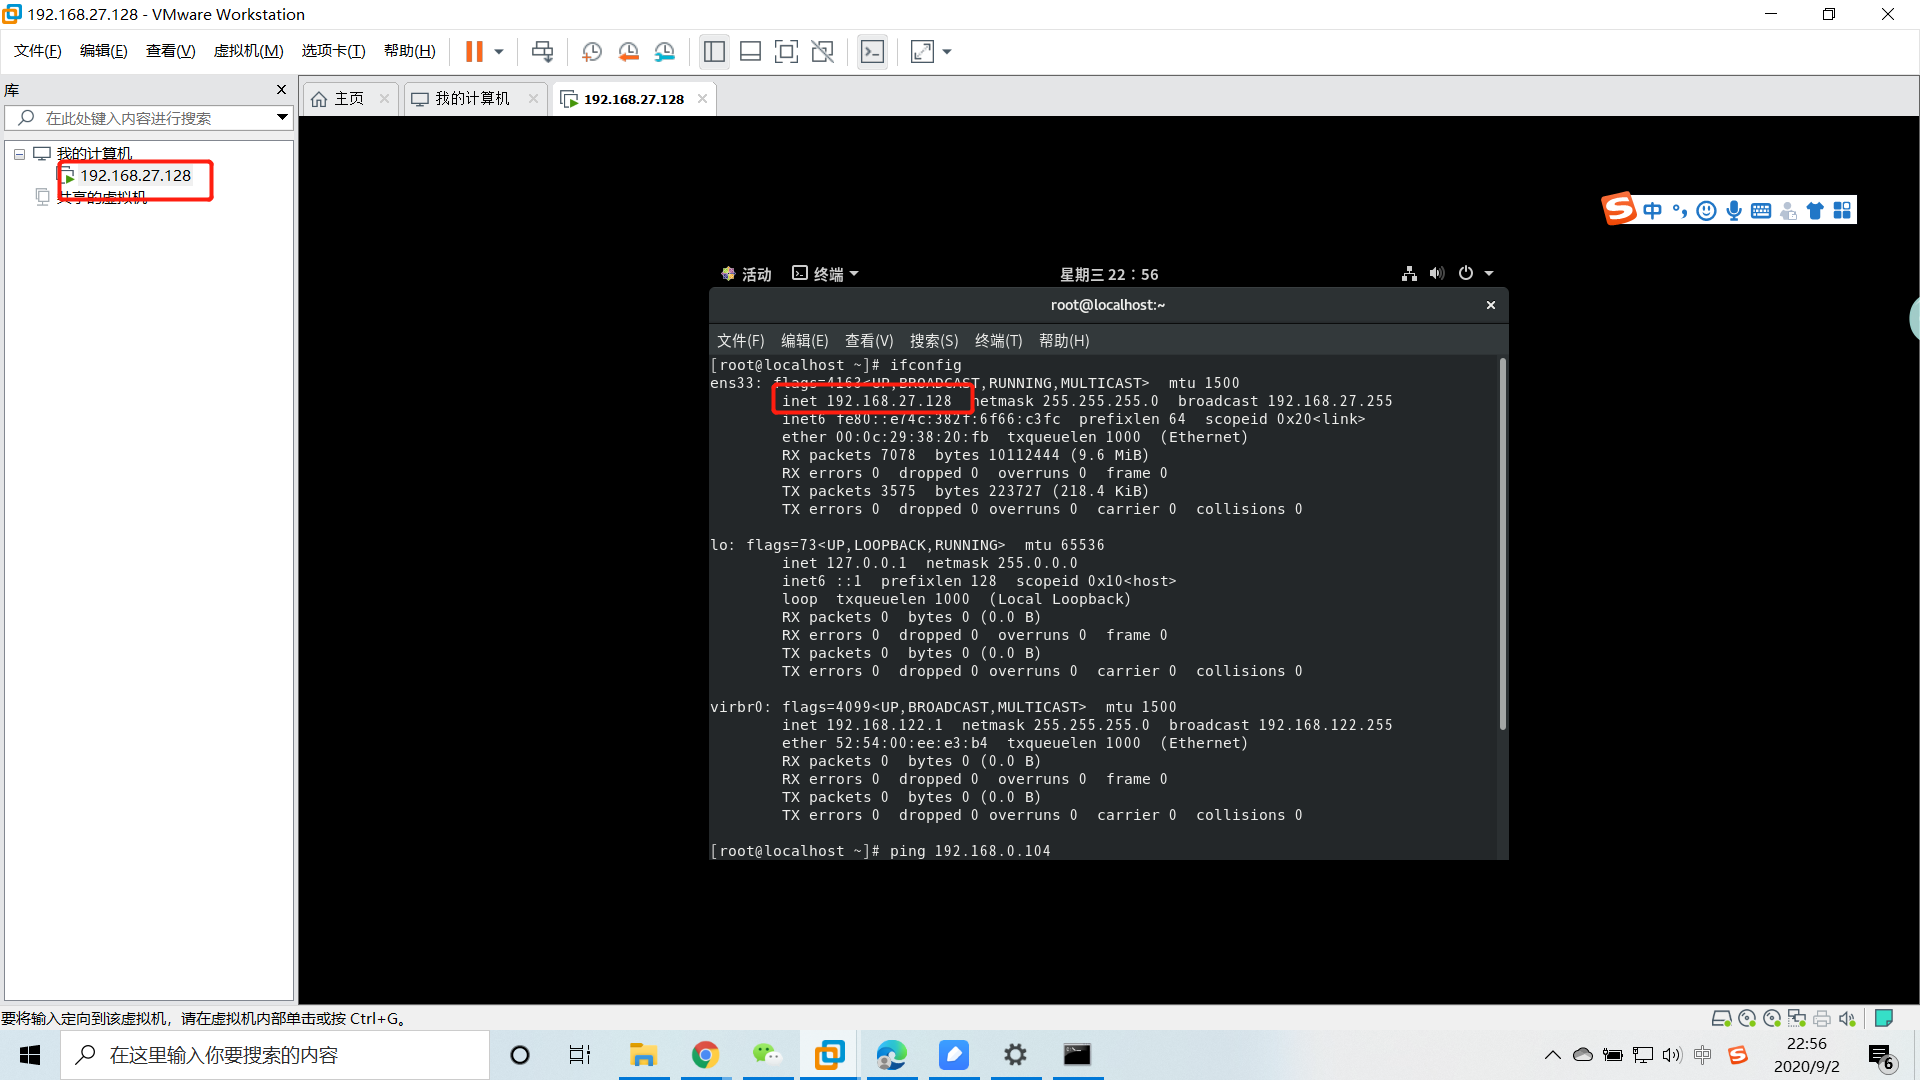Screen dimensions: 1920x1080
Task: Open terminal 终端(T) menu
Action: click(998, 341)
